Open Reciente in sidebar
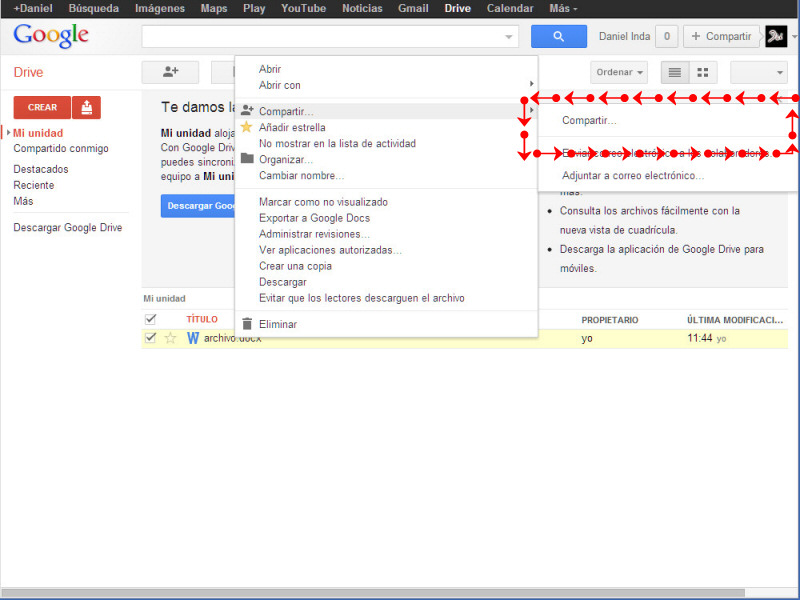Screen dimensions: 800x600 pos(34,185)
